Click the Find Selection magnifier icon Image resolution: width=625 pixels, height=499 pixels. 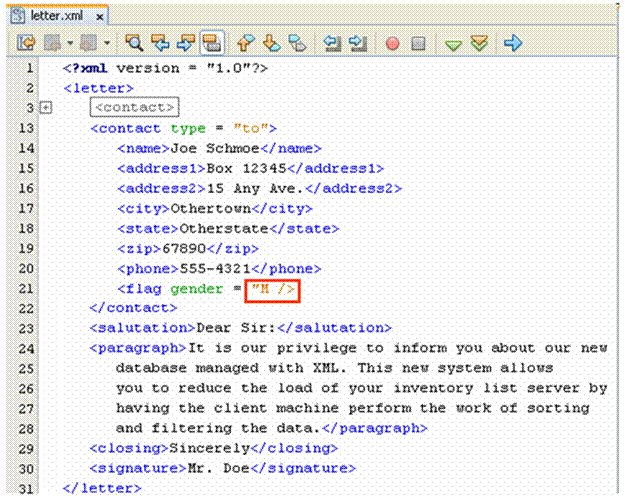(x=134, y=43)
